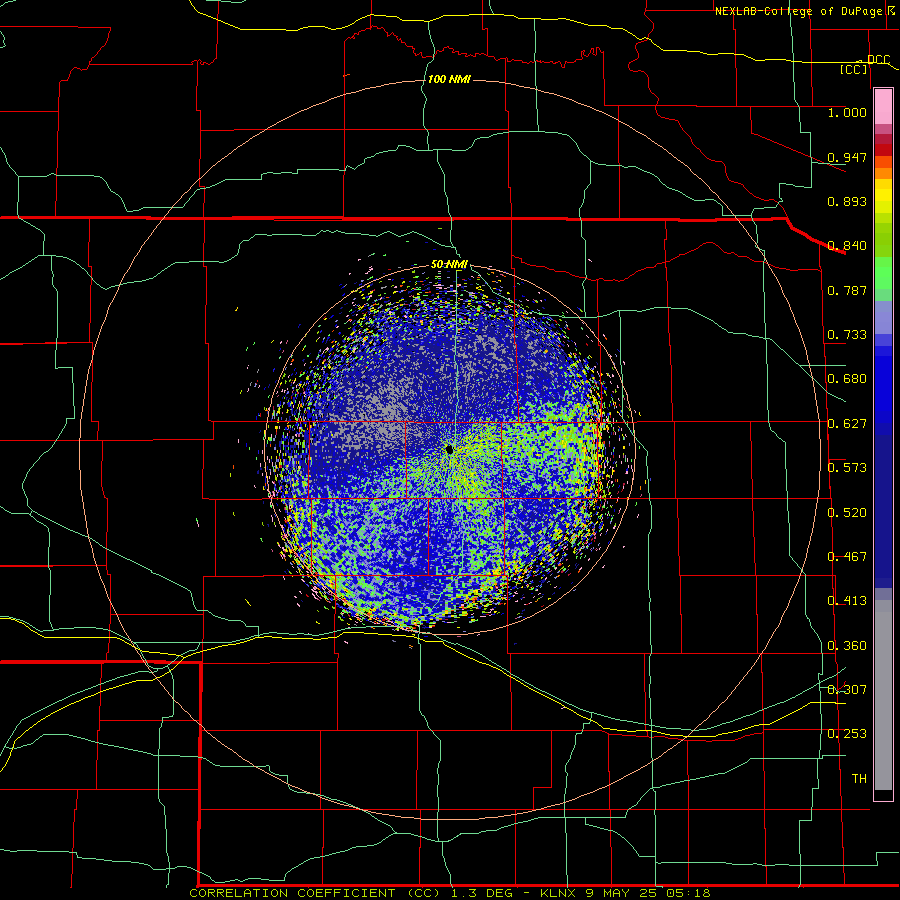Pick the dark navy segment of the color bar
This screenshot has height=900, width=900.
point(883,511)
